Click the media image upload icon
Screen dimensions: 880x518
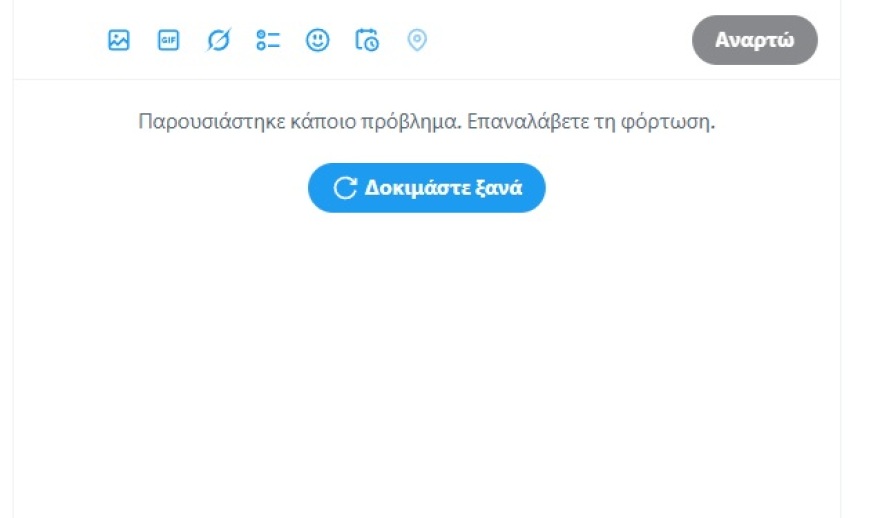(119, 40)
